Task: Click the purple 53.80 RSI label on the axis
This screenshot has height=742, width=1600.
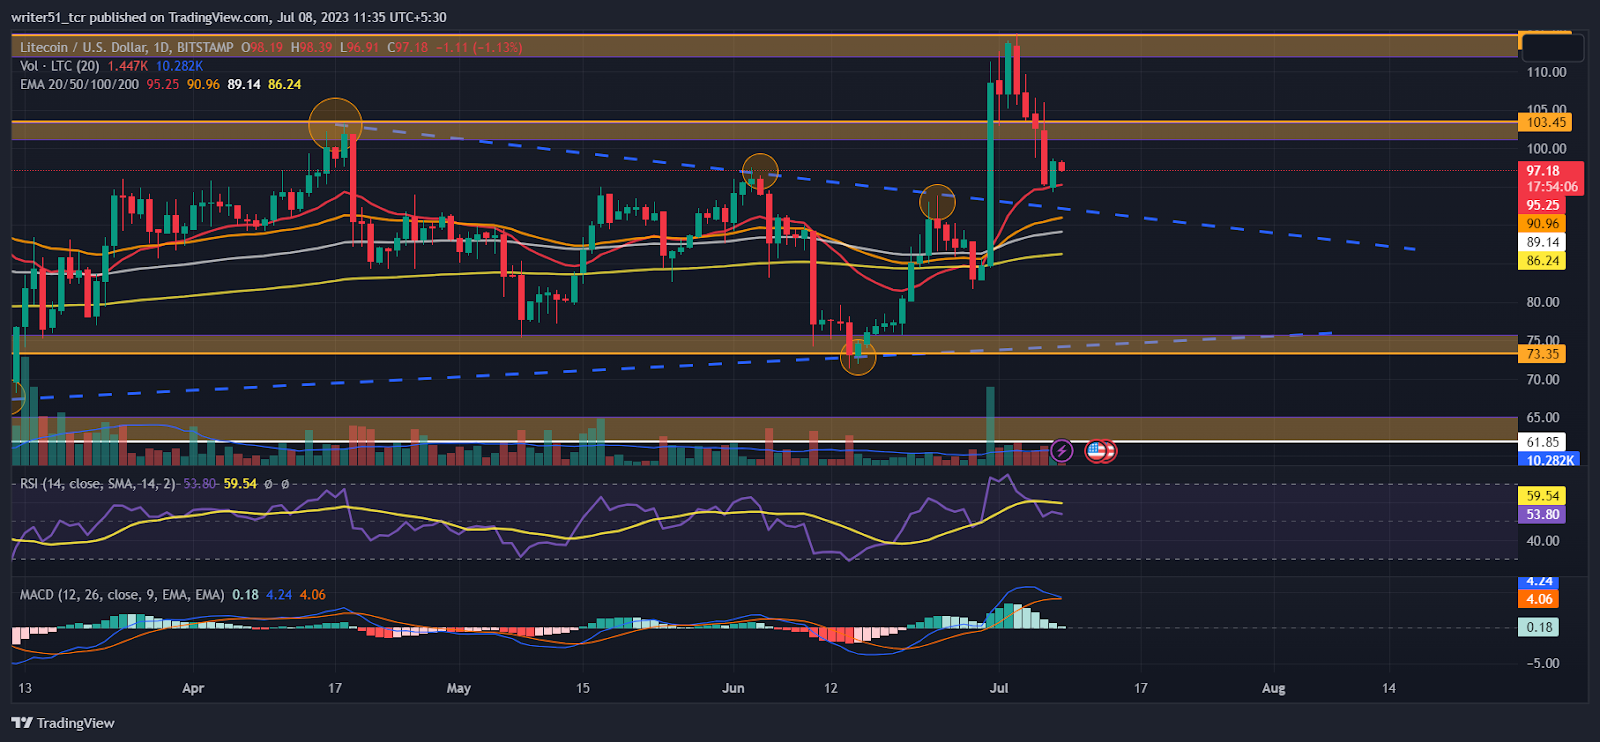Action: (1542, 515)
